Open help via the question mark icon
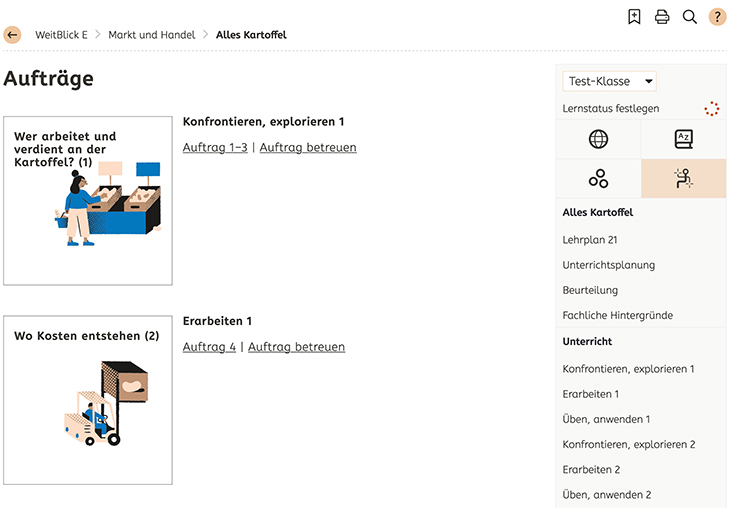The image size is (730, 508). (717, 17)
